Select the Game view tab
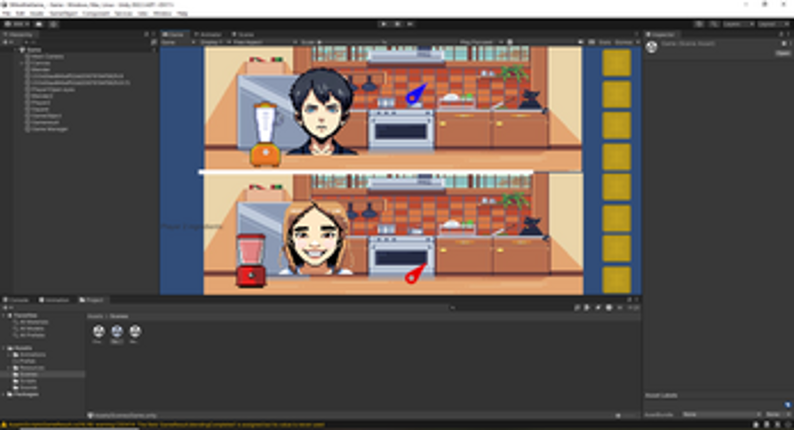This screenshot has width=794, height=430. pos(174,34)
